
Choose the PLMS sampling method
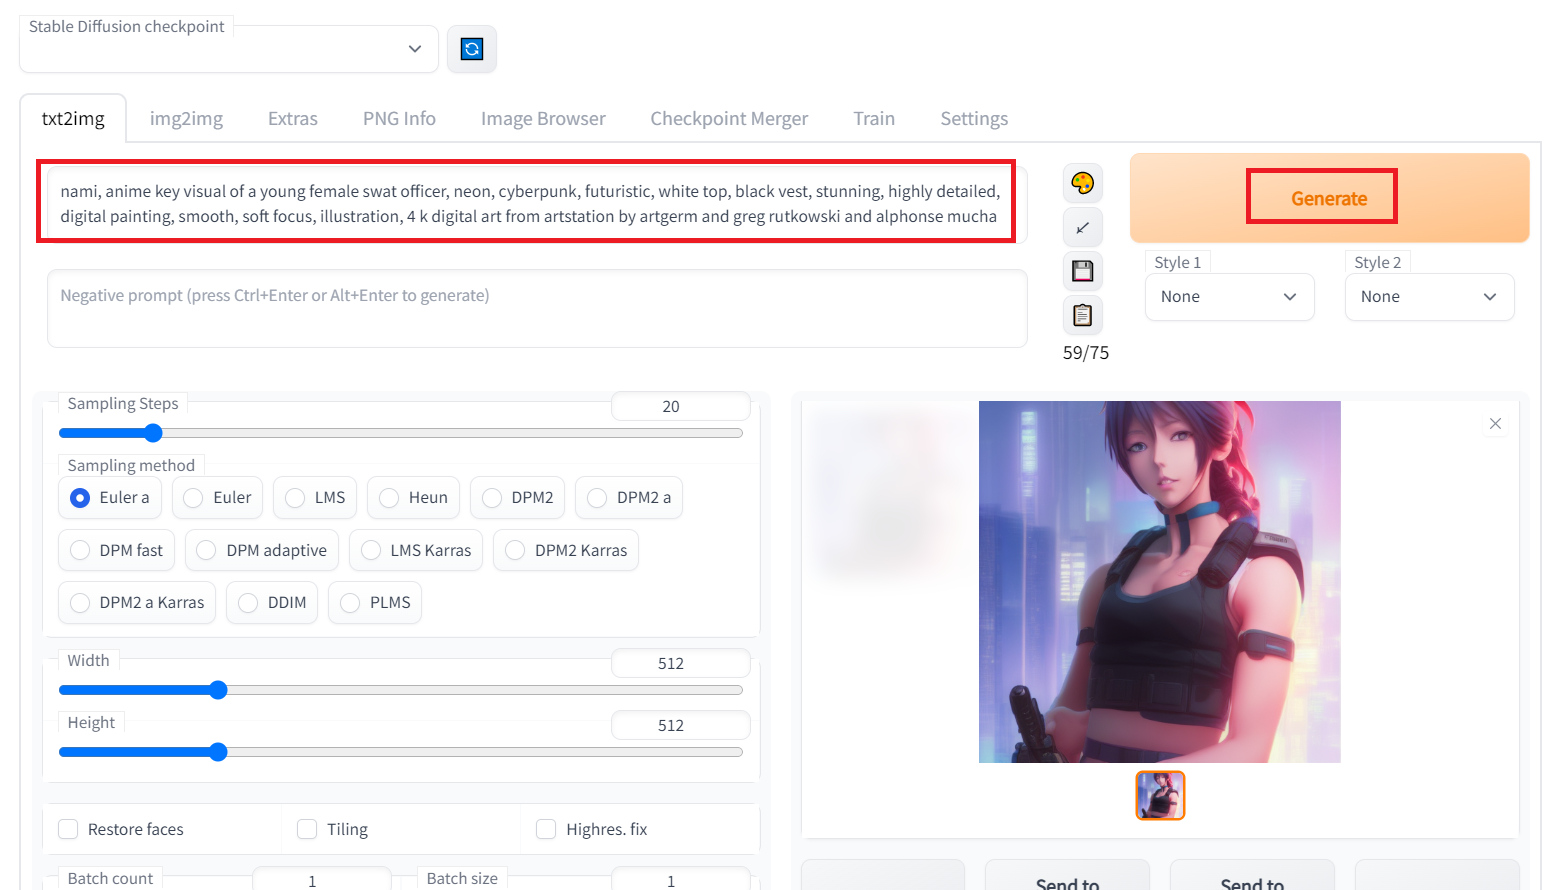375,602
